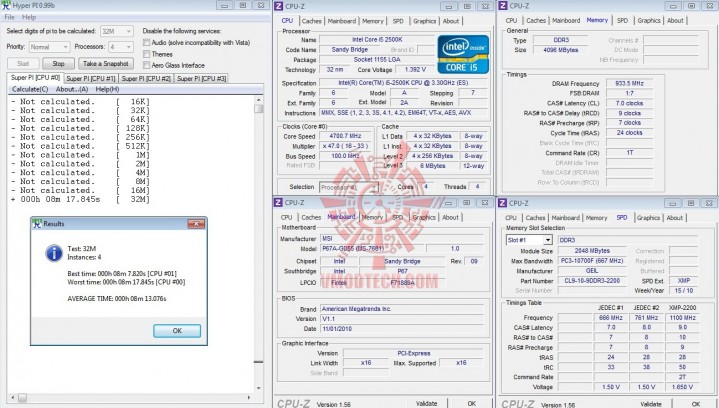Click the CPU-Z icon in SPD window title
Image resolution: width=719 pixels, height=408 pixels.
(x=503, y=203)
